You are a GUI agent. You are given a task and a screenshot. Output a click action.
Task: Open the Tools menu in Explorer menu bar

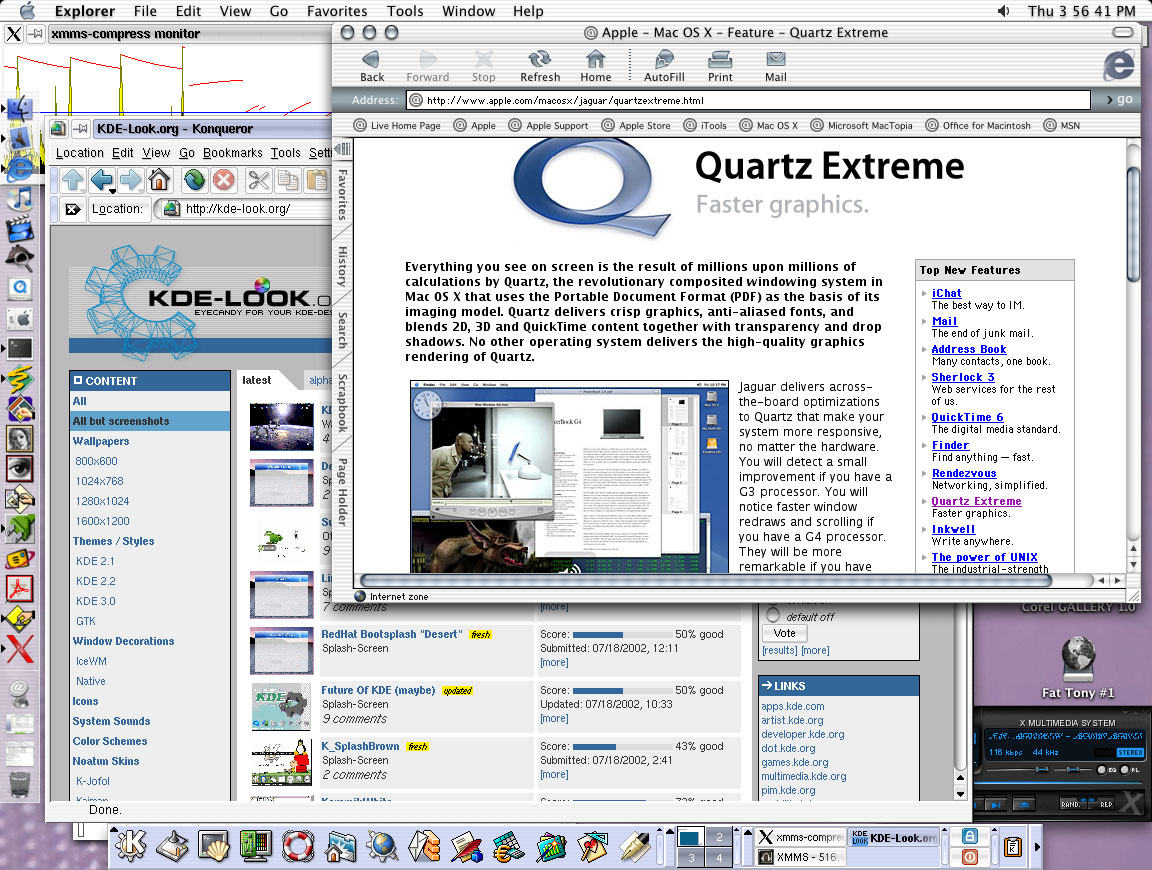coord(405,11)
